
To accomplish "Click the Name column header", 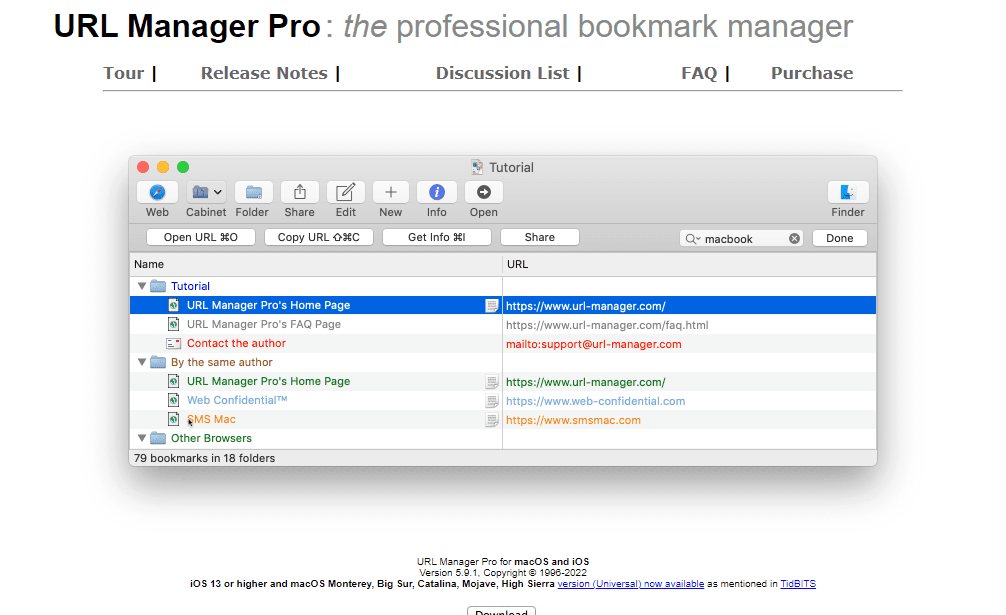I will pos(316,264).
